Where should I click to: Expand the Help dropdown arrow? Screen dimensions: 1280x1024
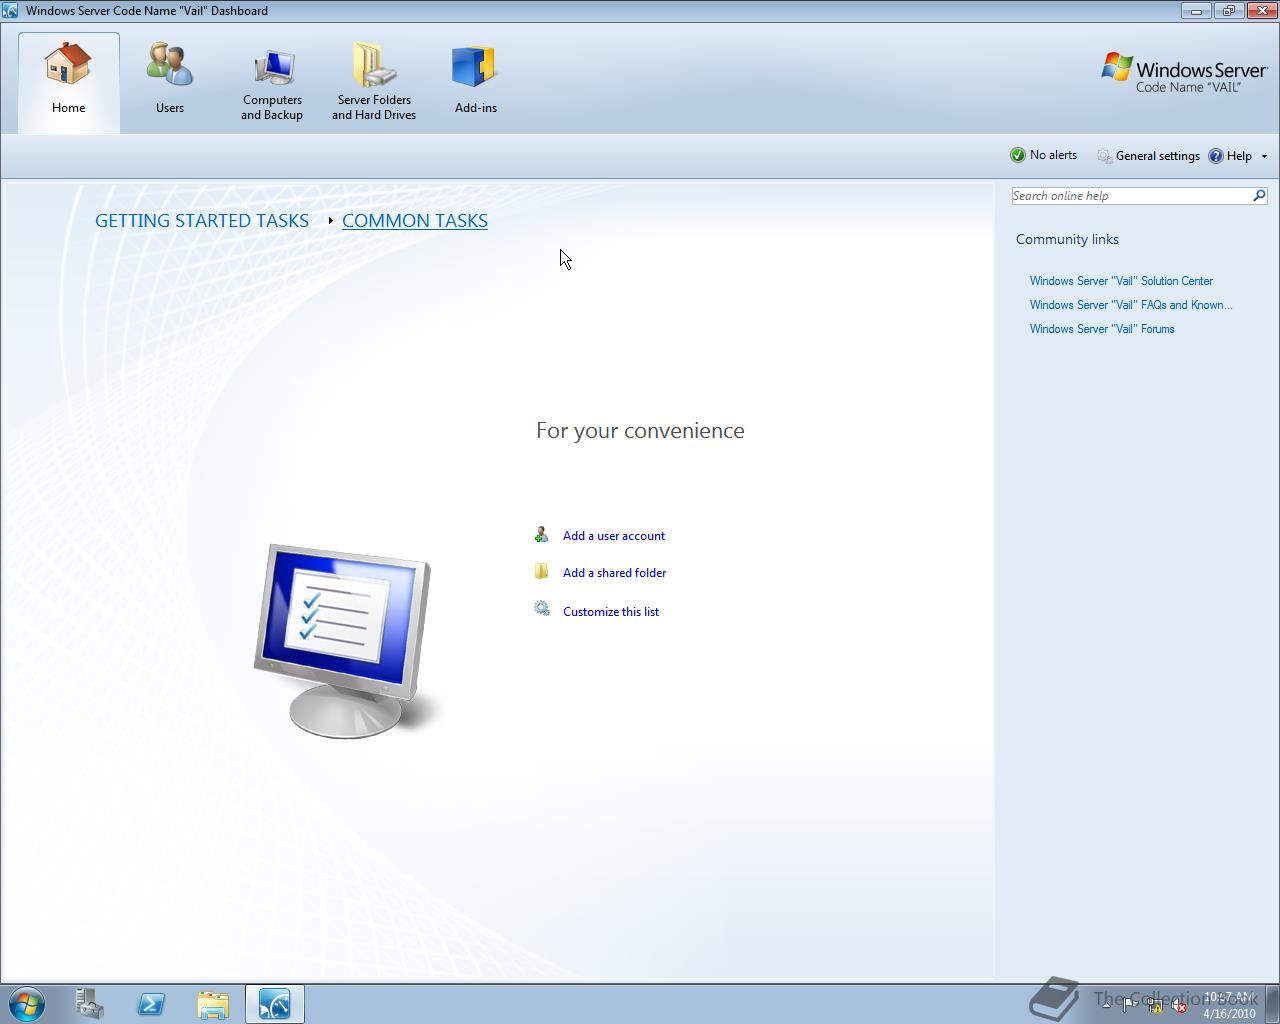point(1264,156)
